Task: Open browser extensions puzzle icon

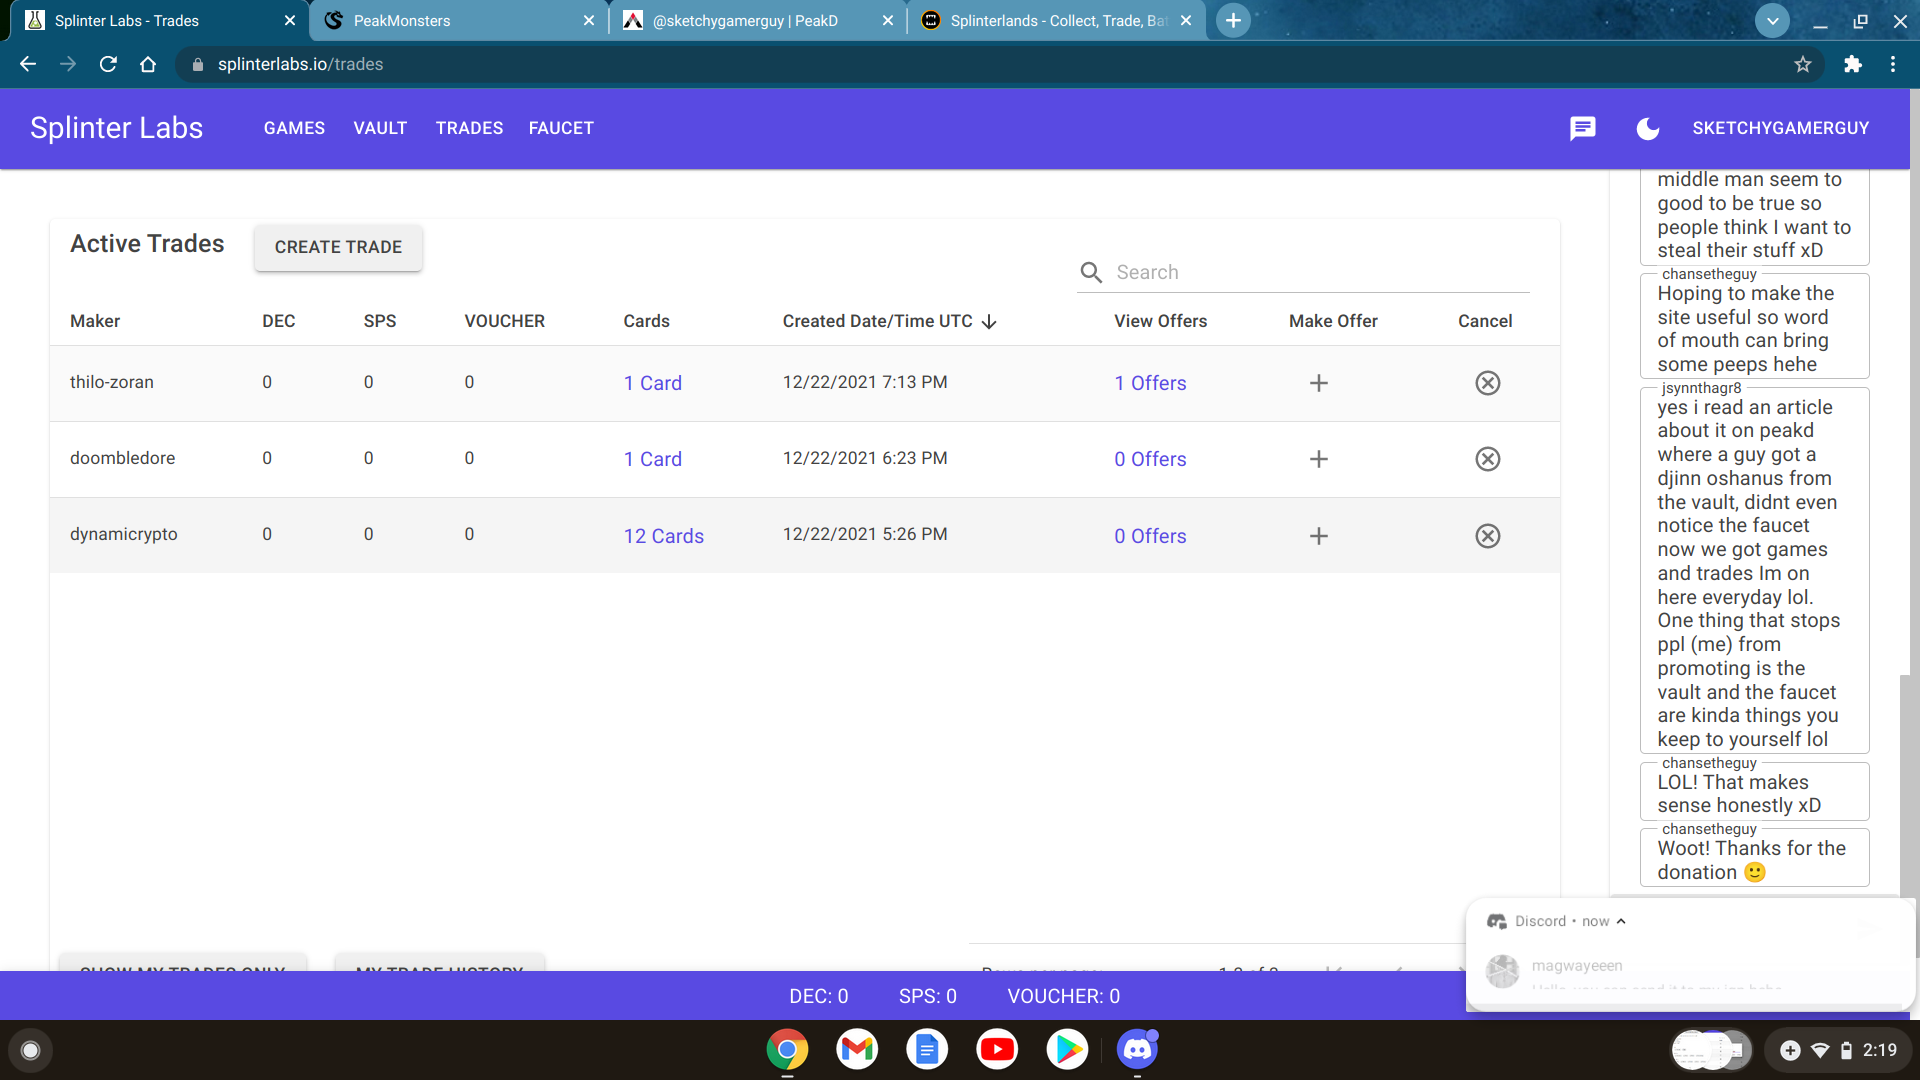Action: (1853, 64)
